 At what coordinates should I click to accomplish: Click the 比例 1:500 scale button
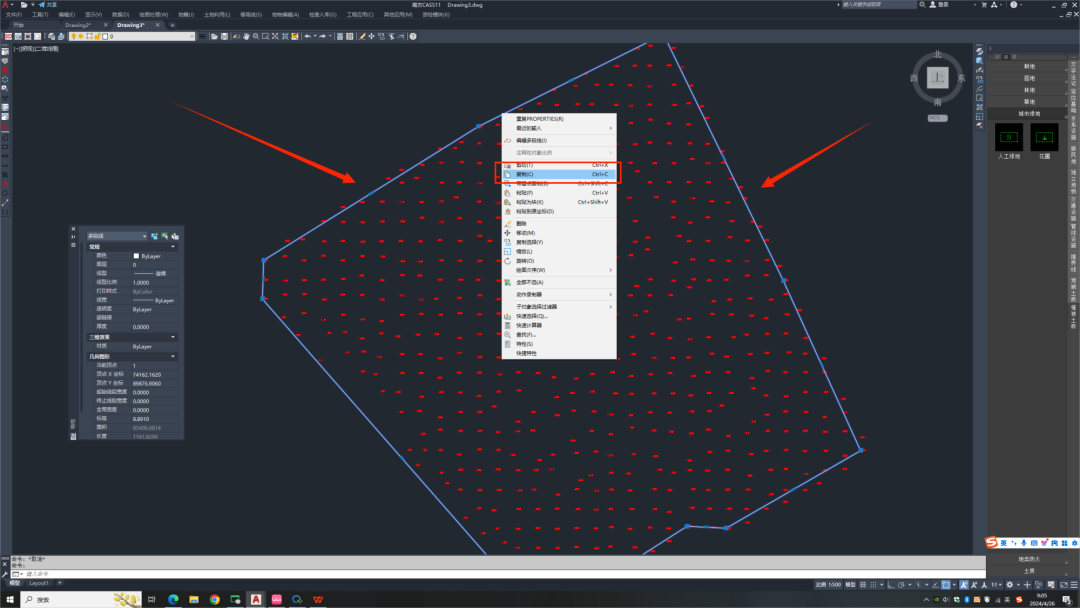coord(829,585)
